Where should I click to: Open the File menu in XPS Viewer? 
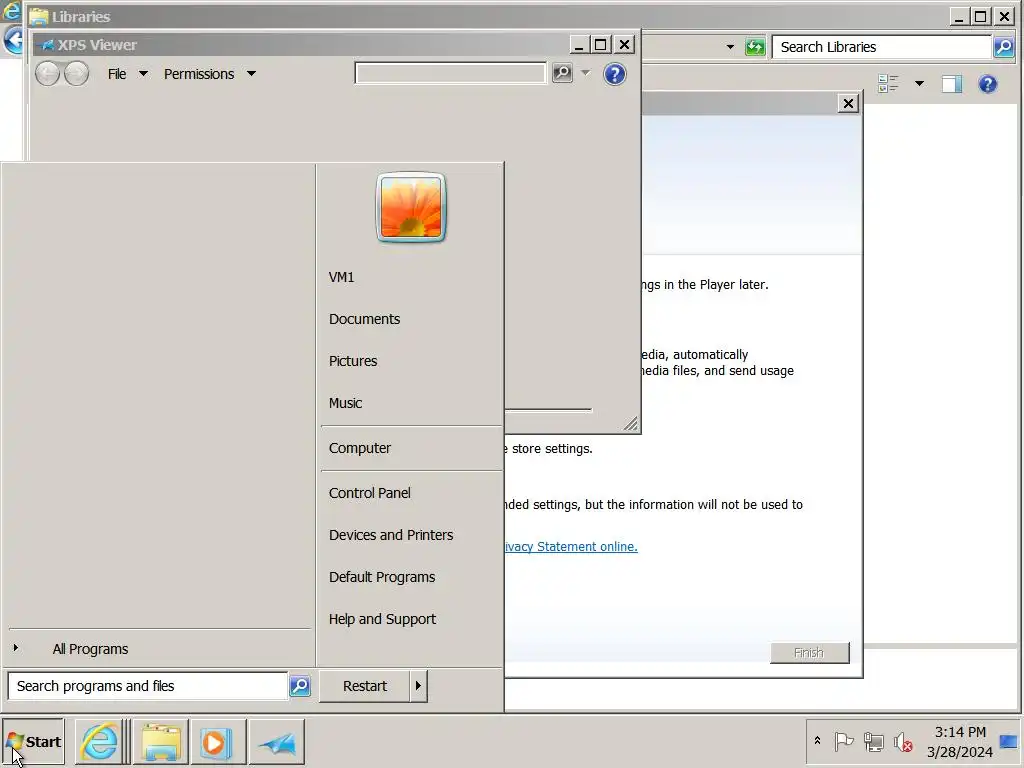[x=127, y=74]
